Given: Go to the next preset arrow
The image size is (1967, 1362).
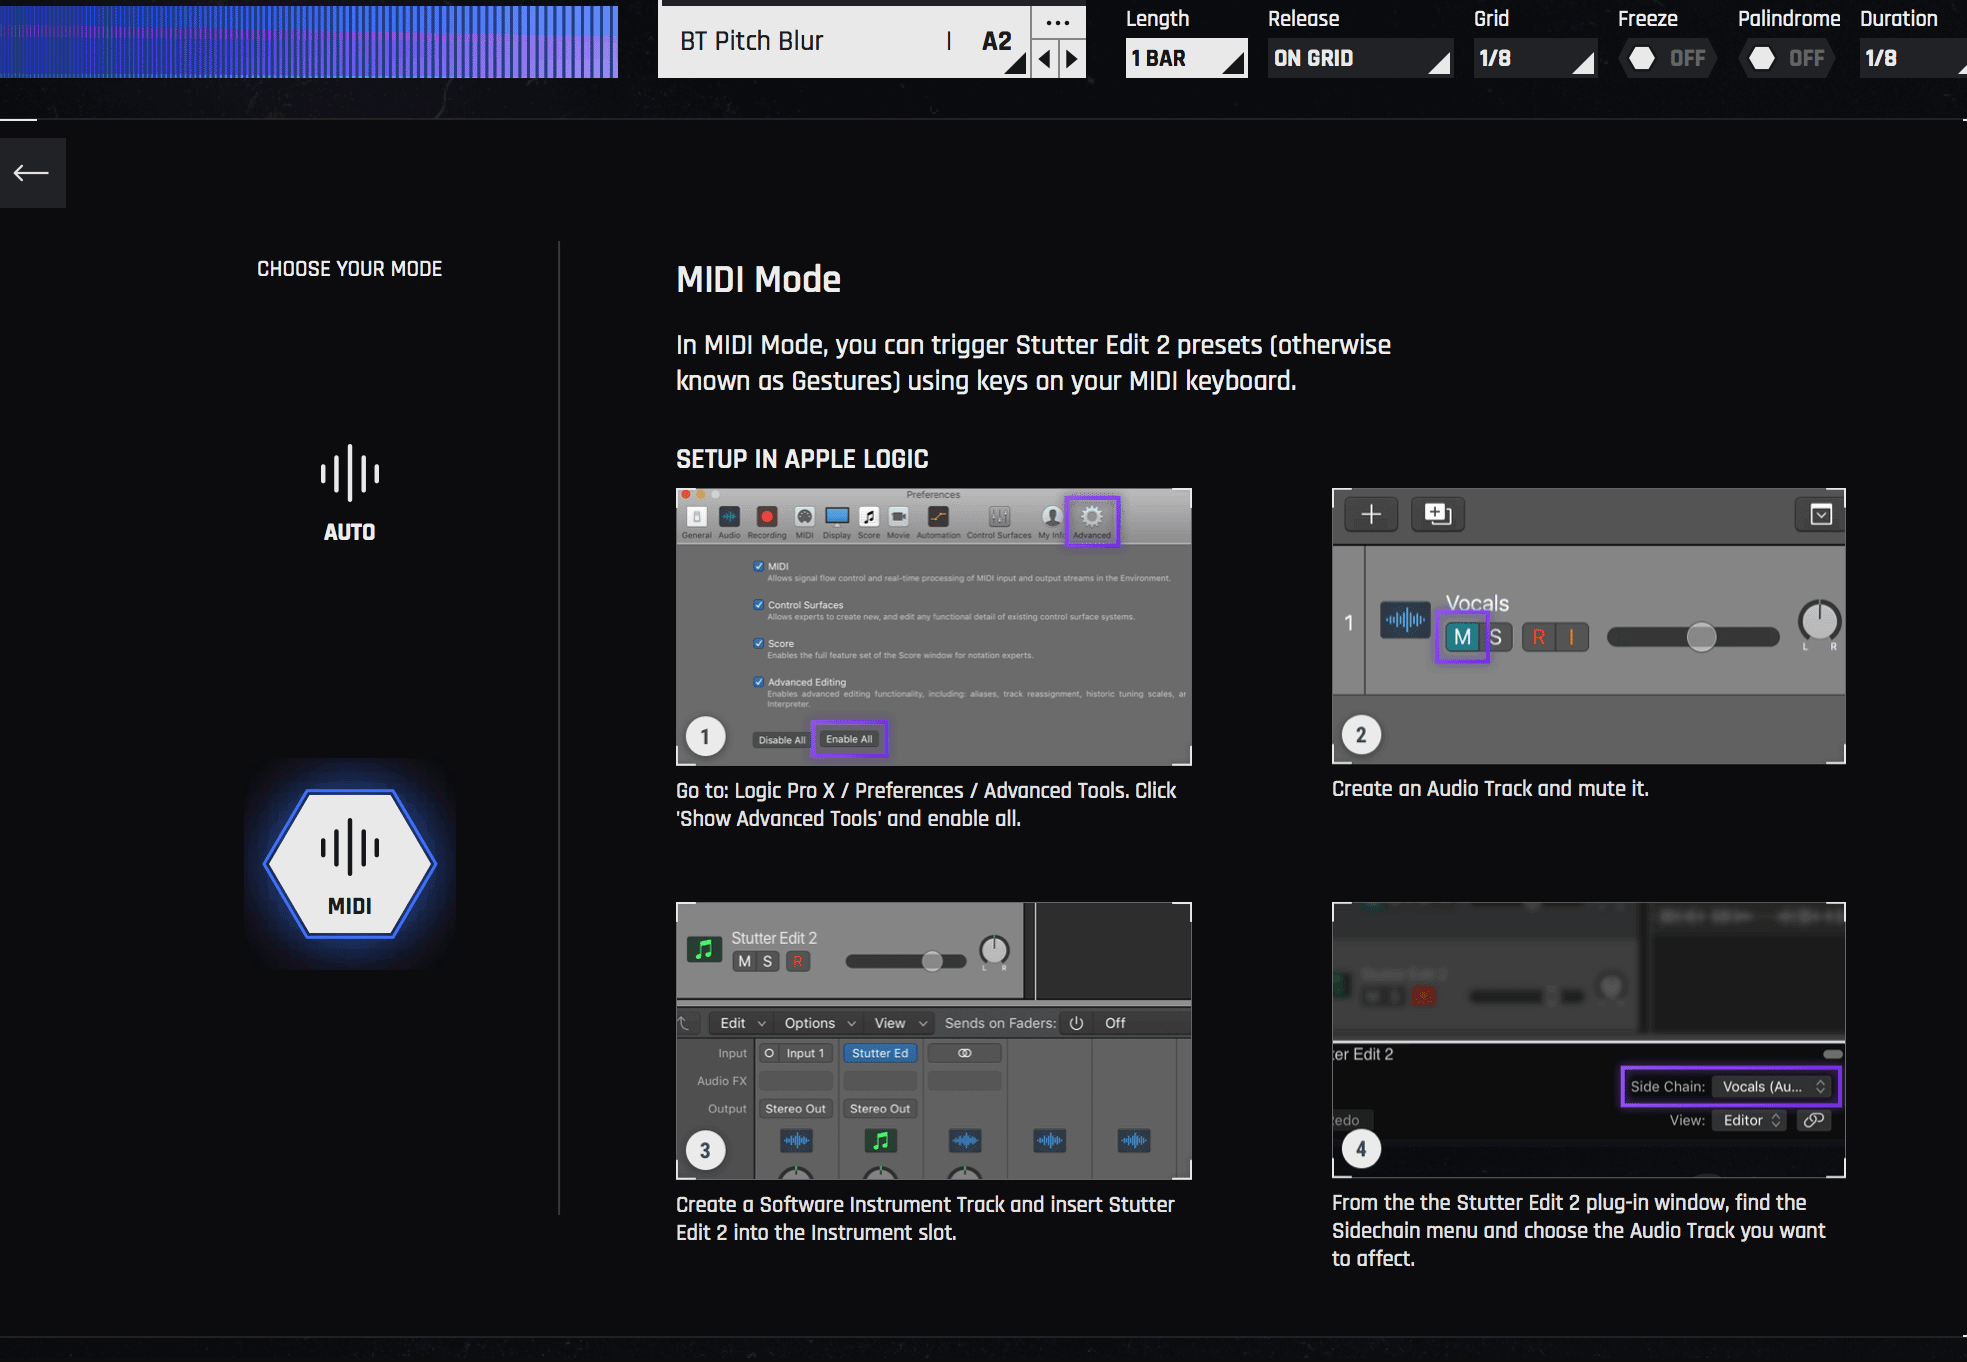Looking at the screenshot, I should click(1072, 59).
